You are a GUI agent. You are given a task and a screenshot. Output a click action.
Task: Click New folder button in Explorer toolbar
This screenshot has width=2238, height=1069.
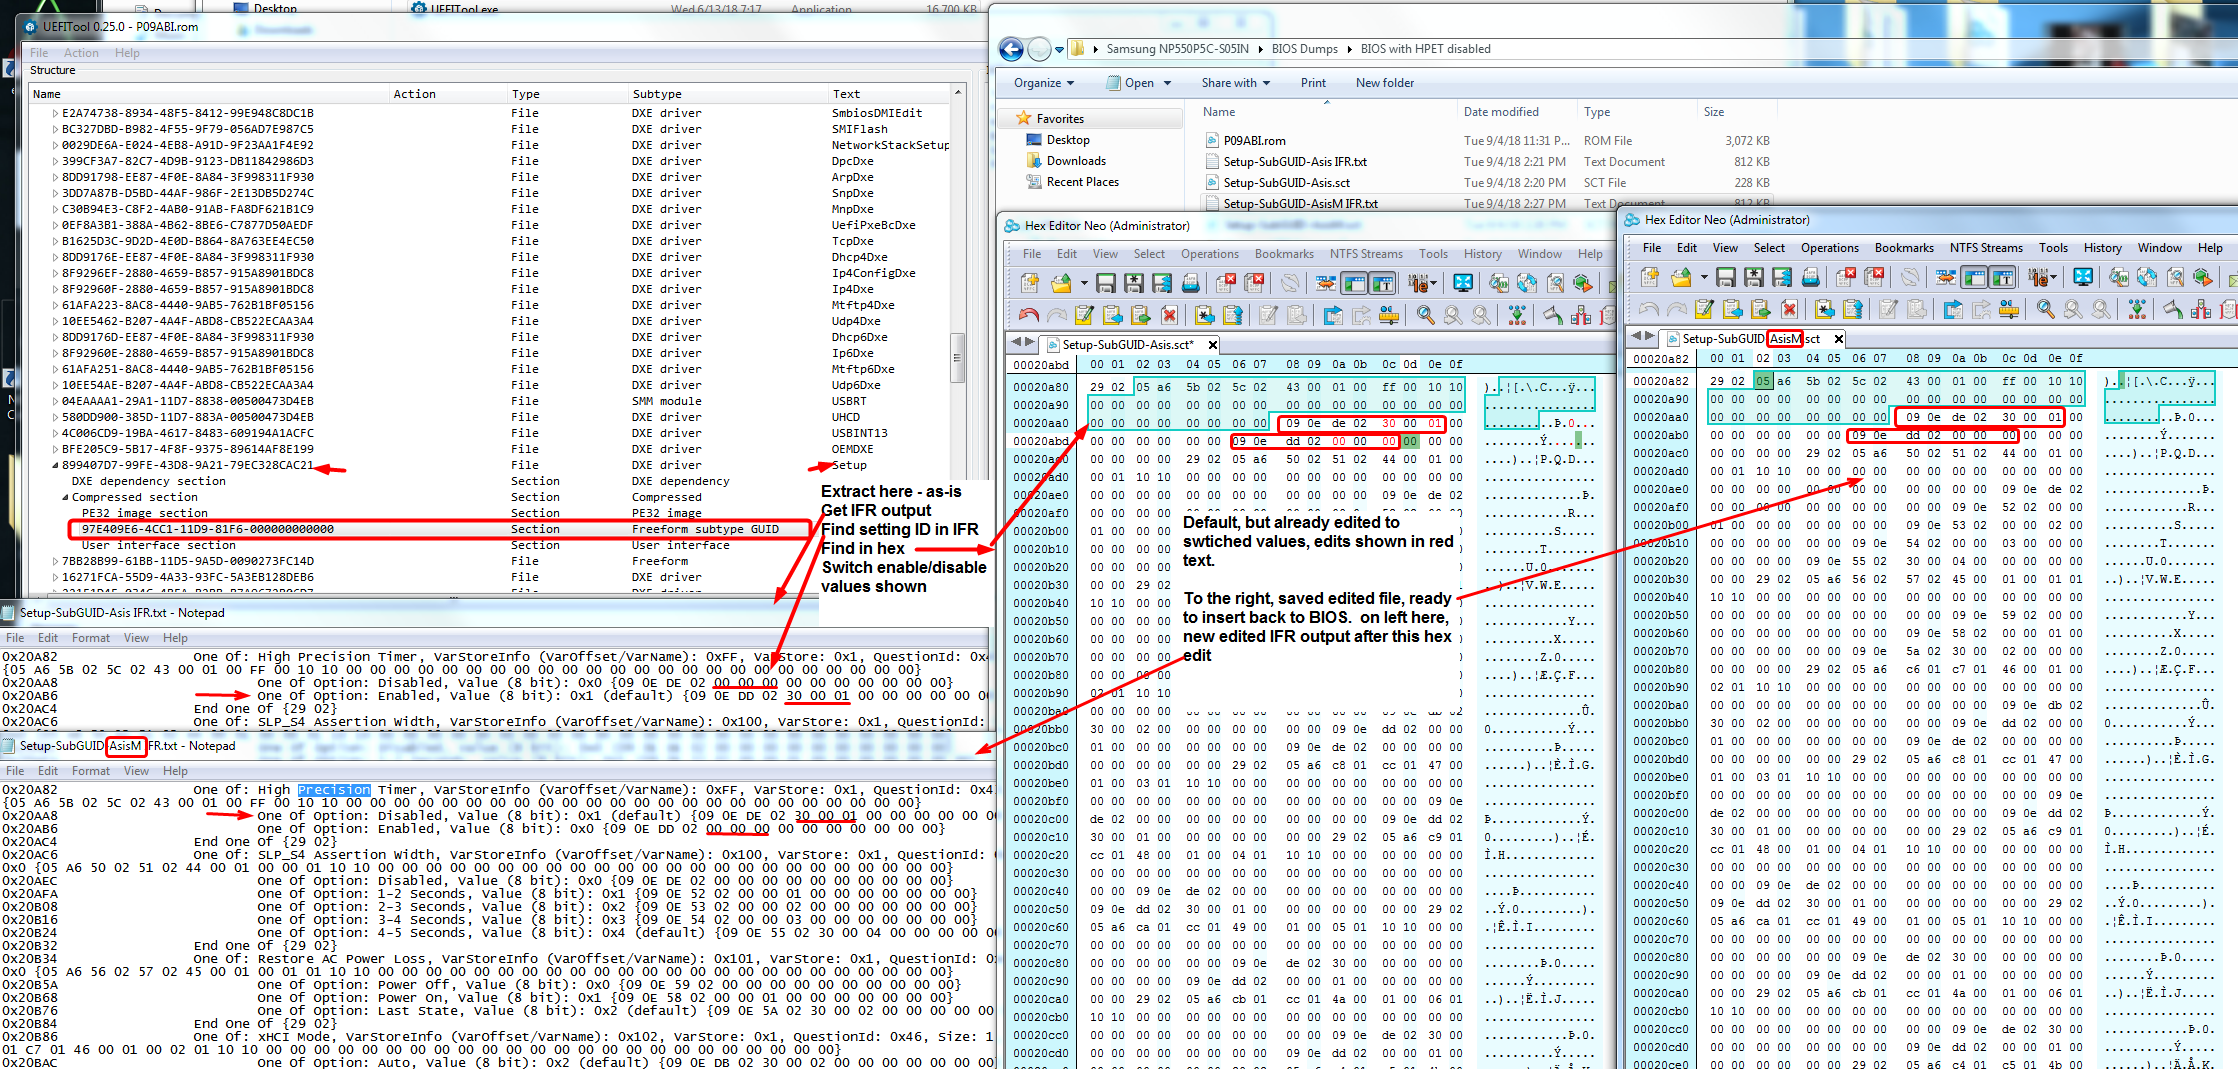1385,83
